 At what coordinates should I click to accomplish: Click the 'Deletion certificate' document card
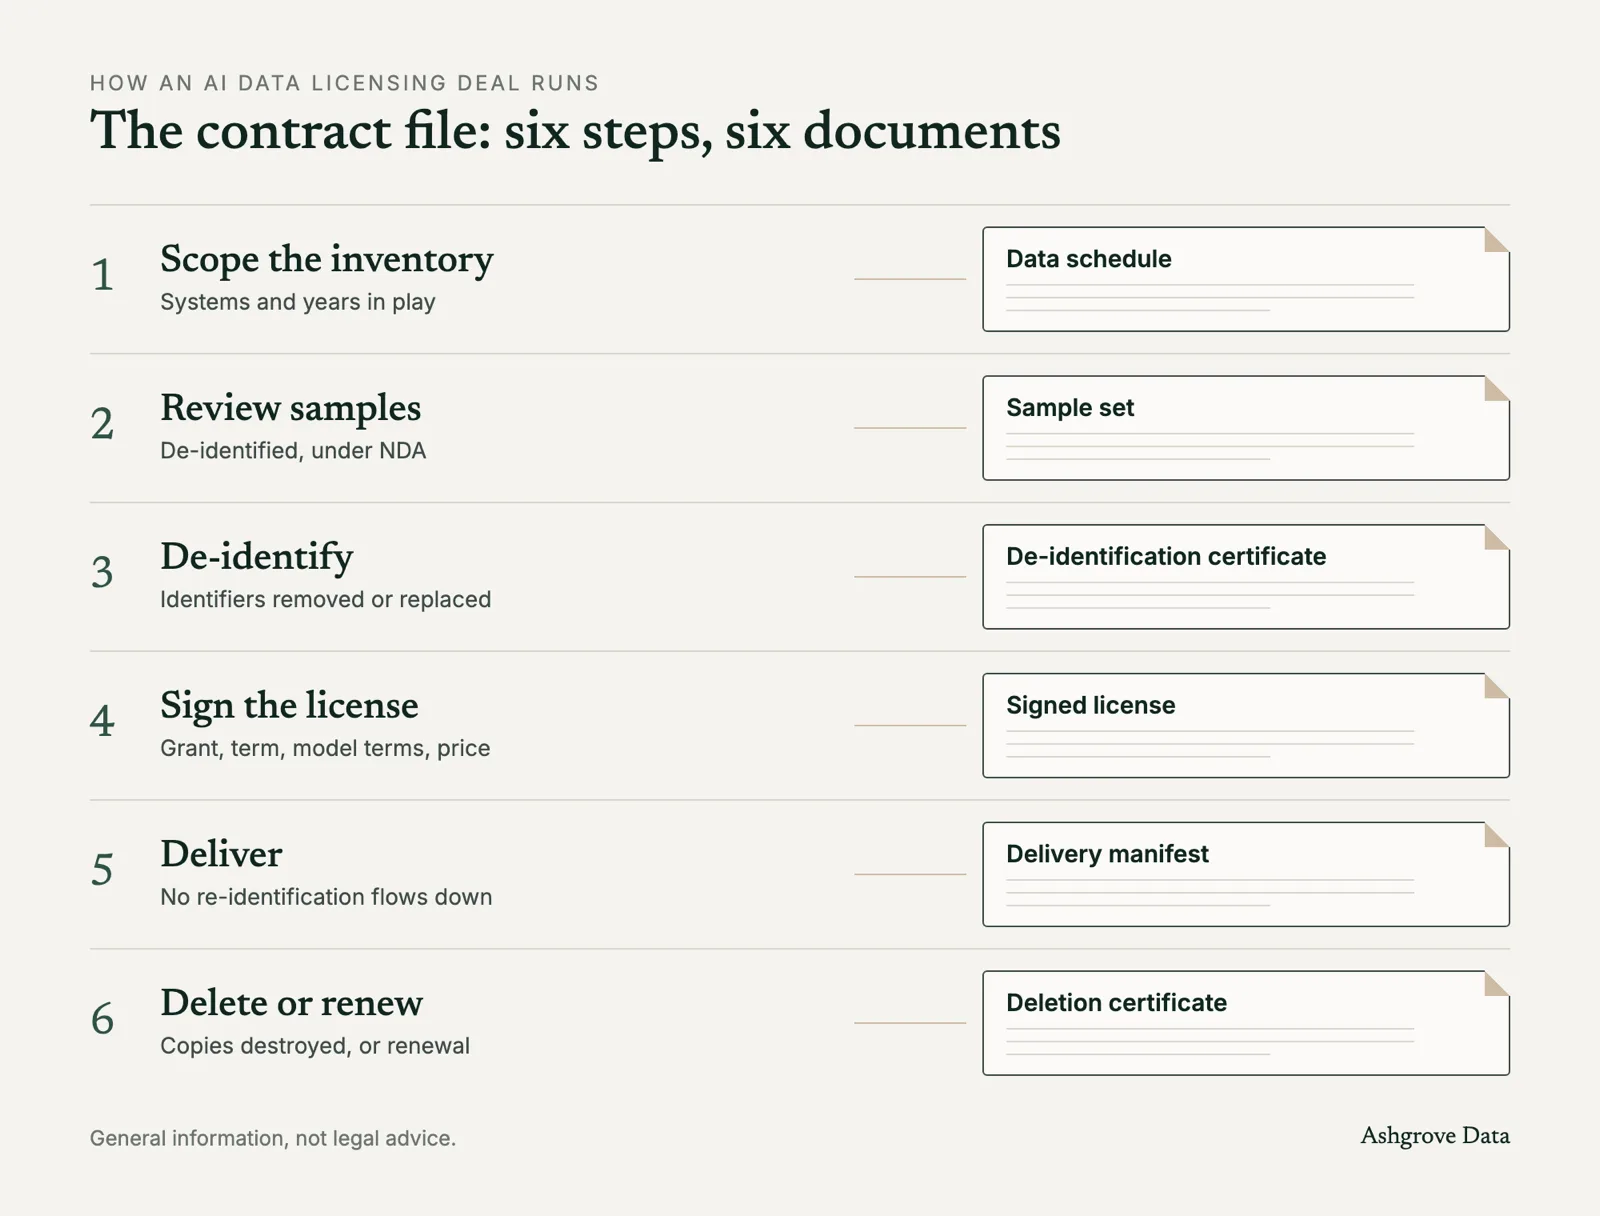[x=1246, y=1024]
